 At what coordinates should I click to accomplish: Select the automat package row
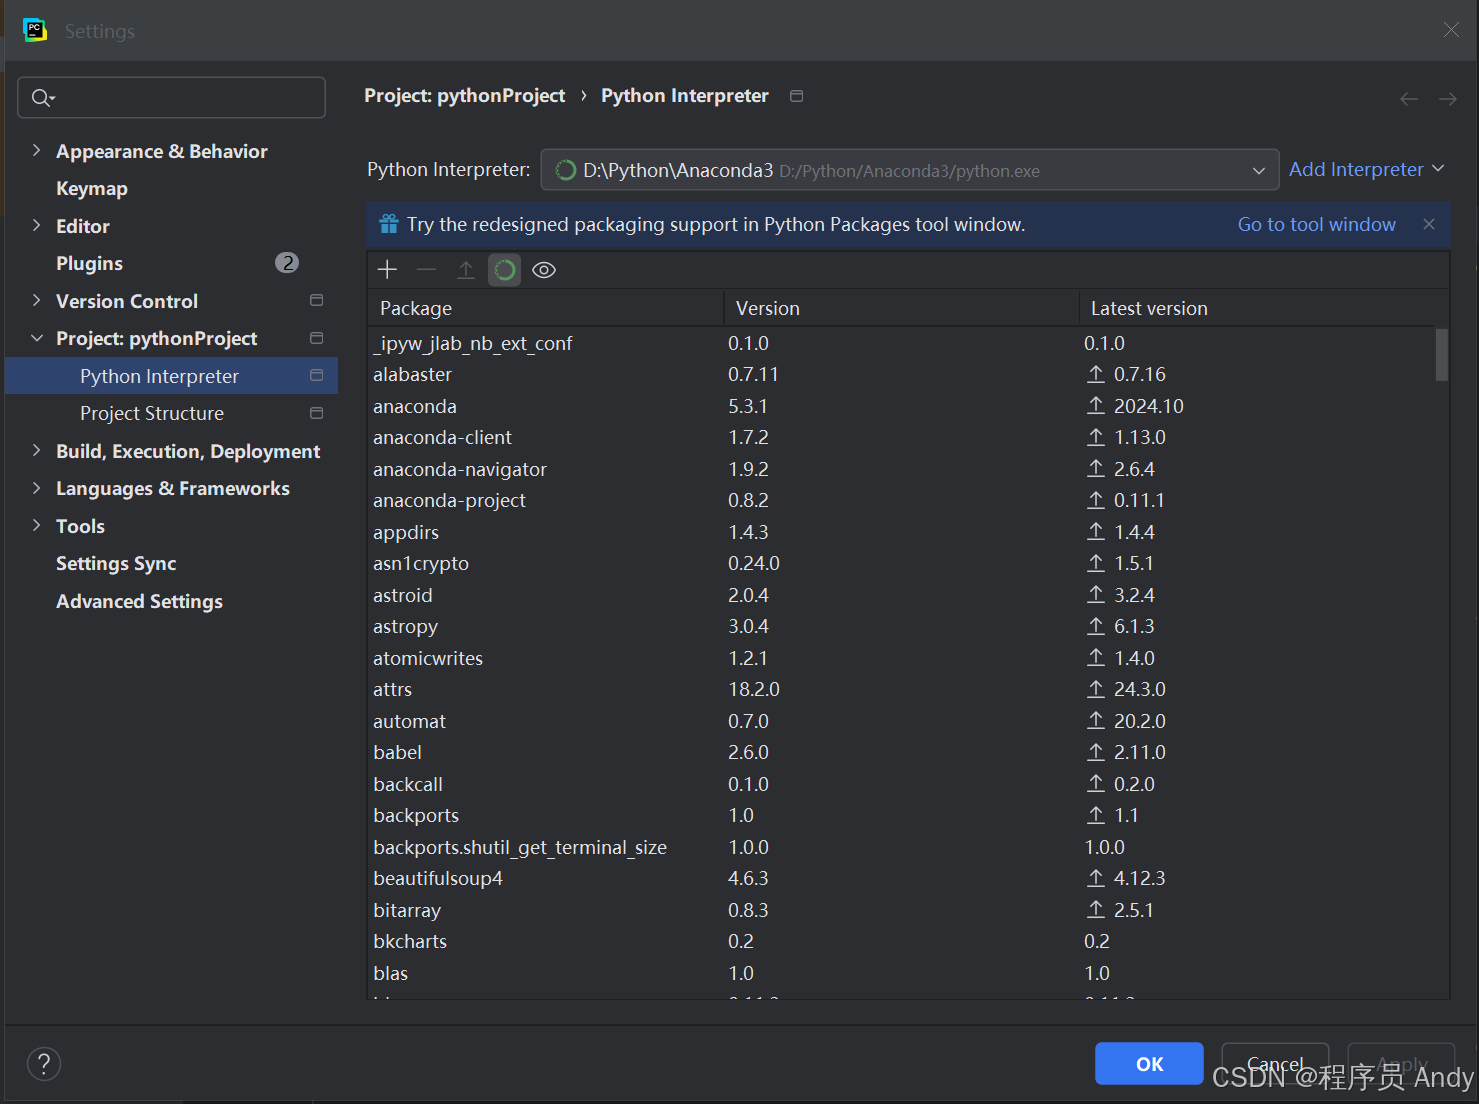click(901, 721)
